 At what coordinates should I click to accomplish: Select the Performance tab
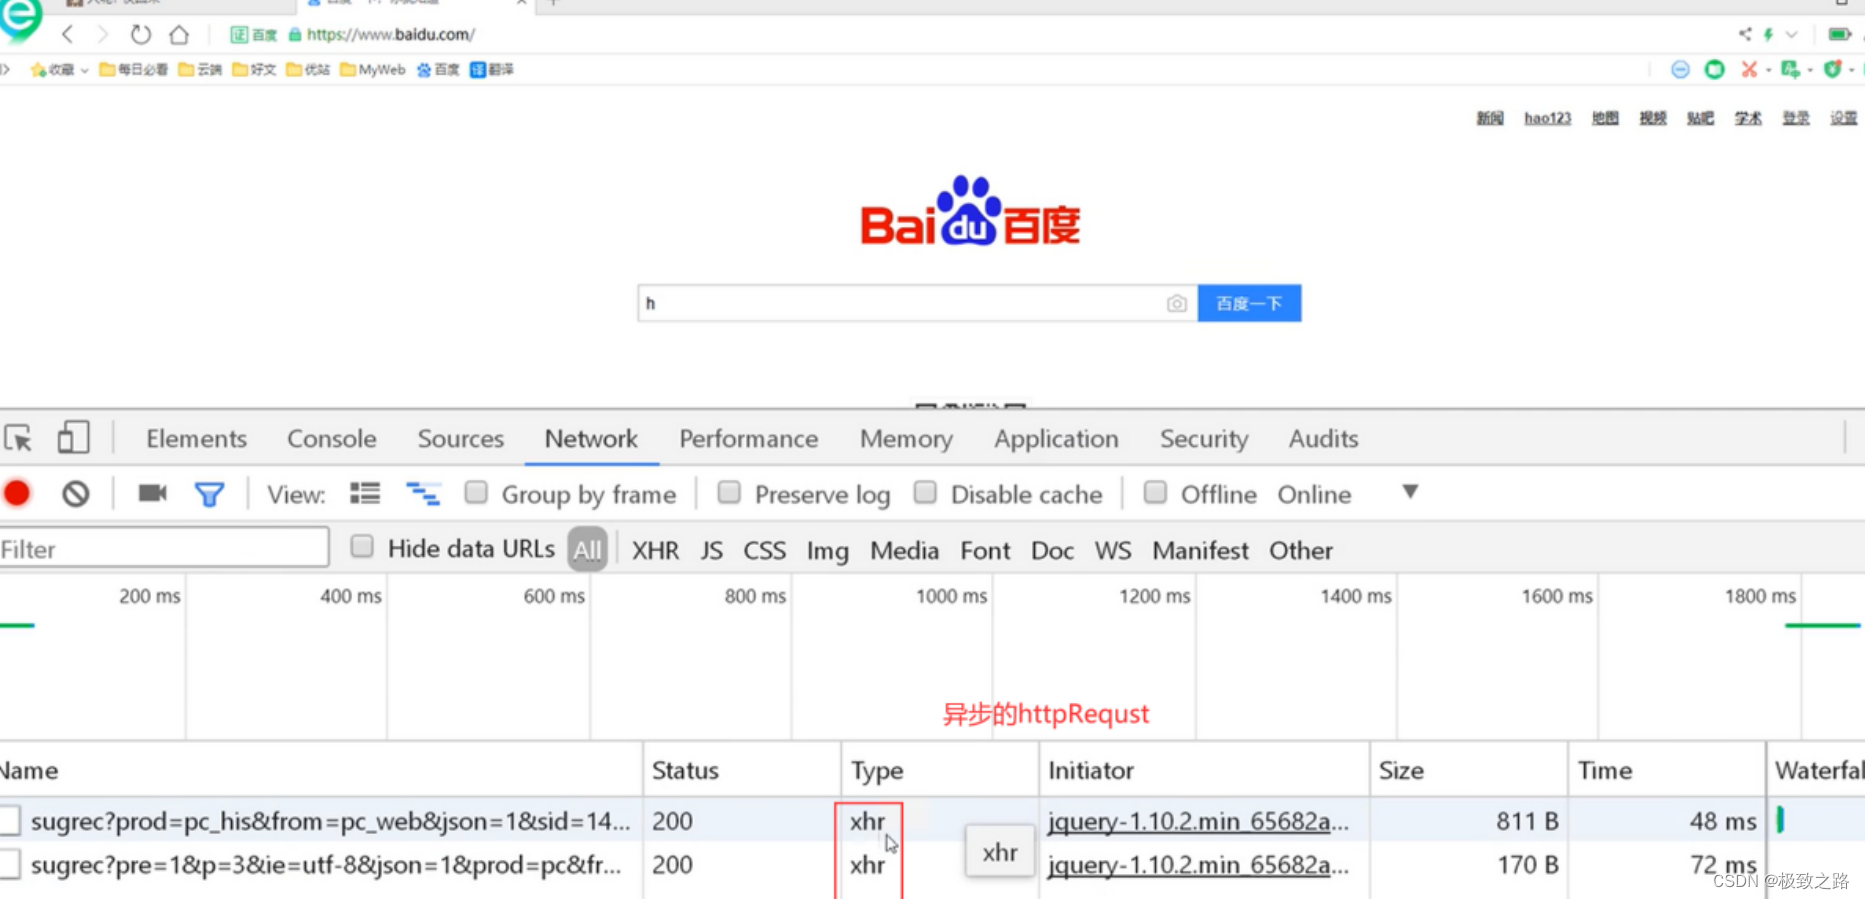[749, 438]
